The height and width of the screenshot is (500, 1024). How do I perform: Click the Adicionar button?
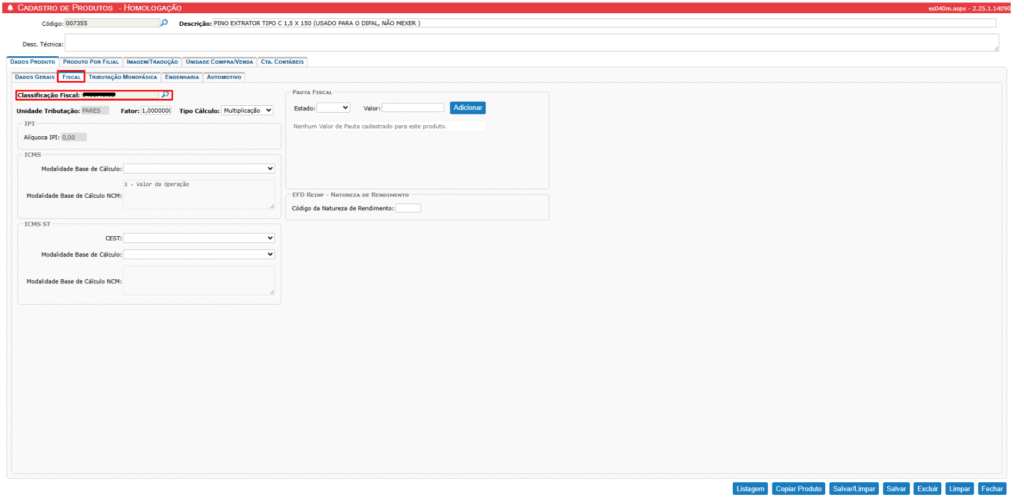[x=468, y=107]
